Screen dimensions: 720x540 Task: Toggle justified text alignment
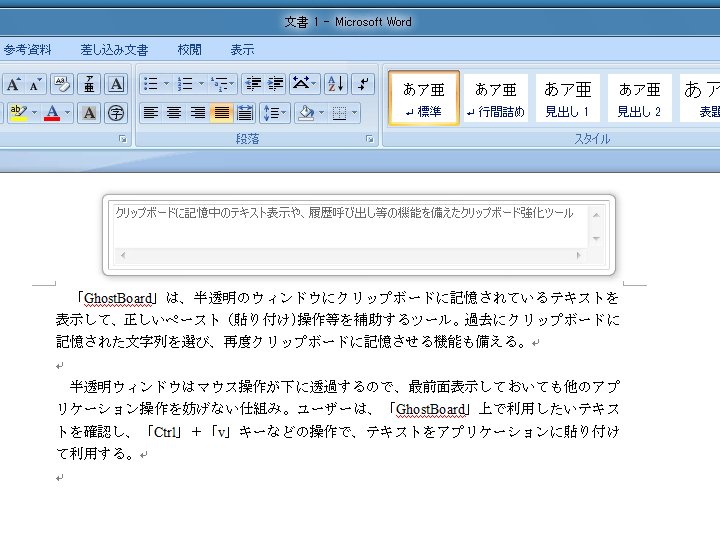click(x=222, y=112)
